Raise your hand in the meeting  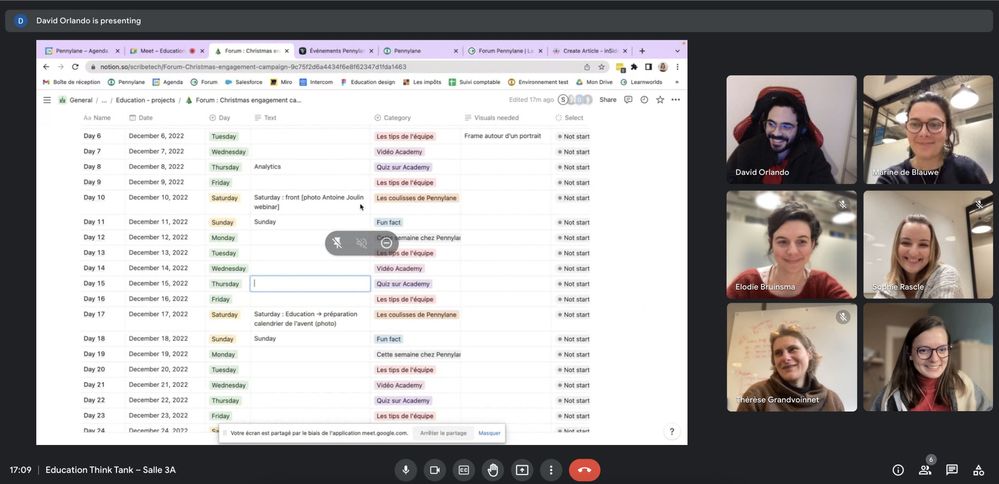tap(492, 470)
